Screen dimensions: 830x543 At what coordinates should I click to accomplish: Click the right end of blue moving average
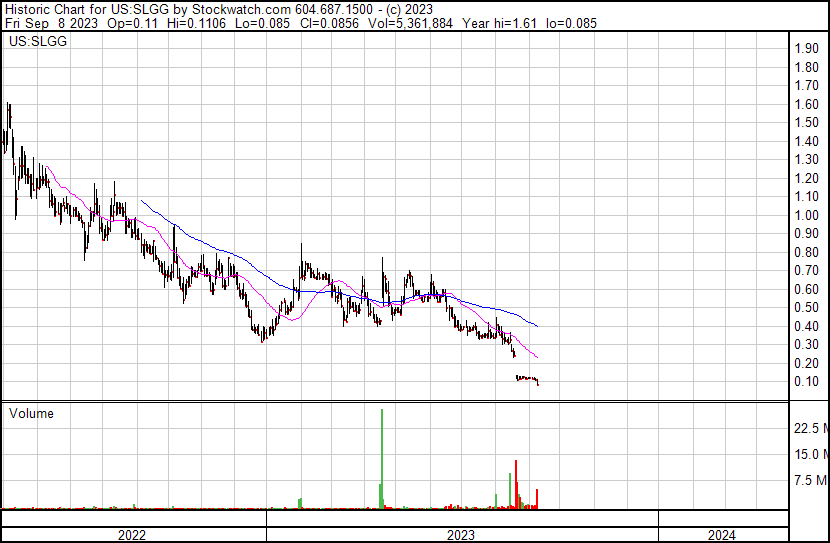(x=538, y=326)
